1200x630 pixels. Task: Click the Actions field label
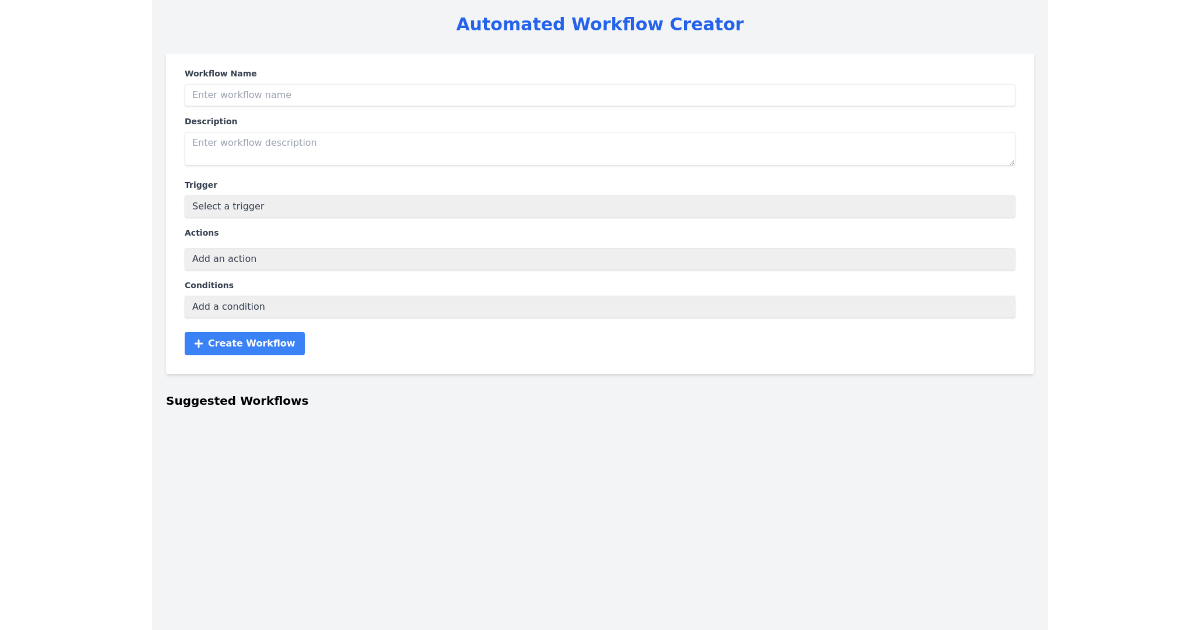tap(202, 232)
